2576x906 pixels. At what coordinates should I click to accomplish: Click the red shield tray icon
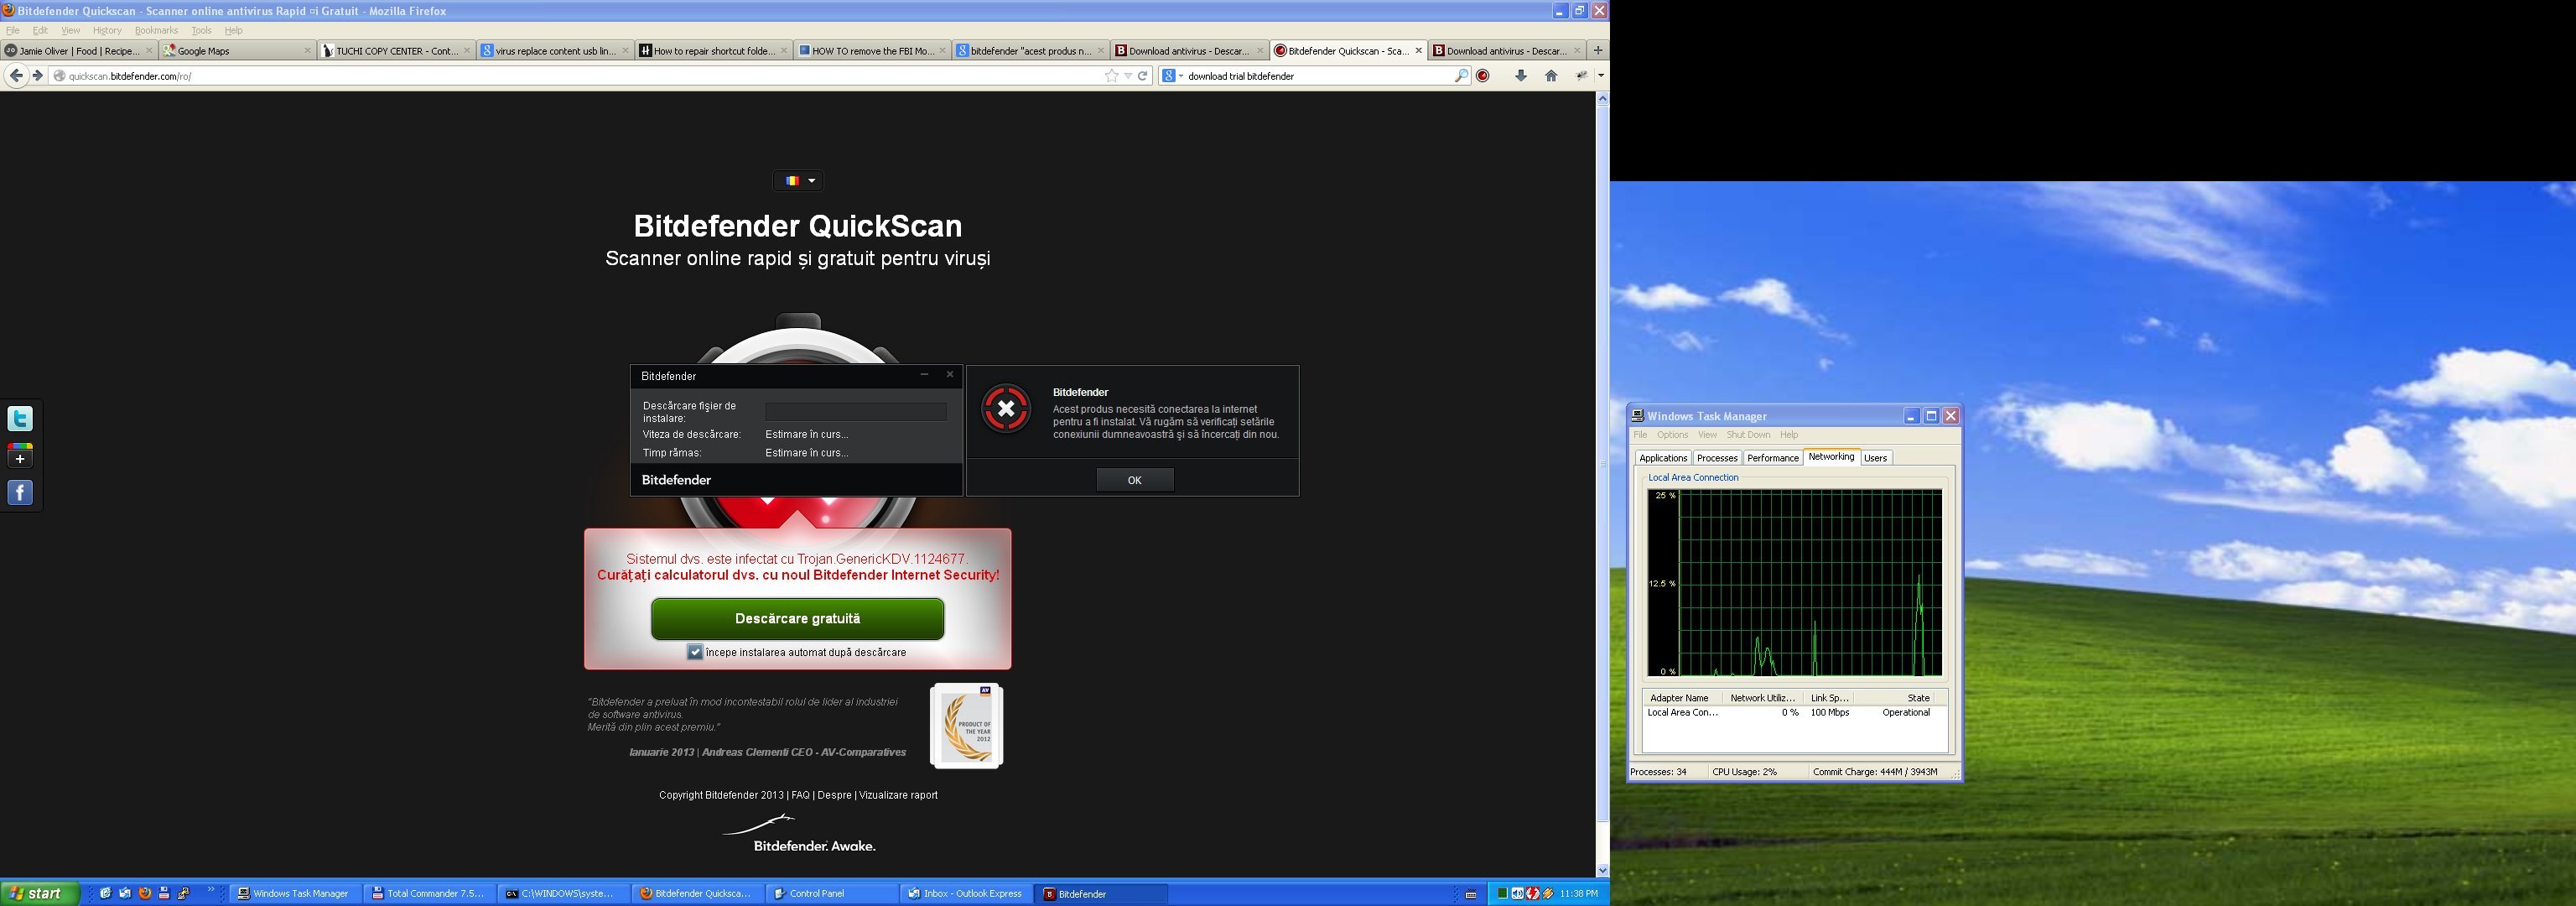(x=1532, y=893)
